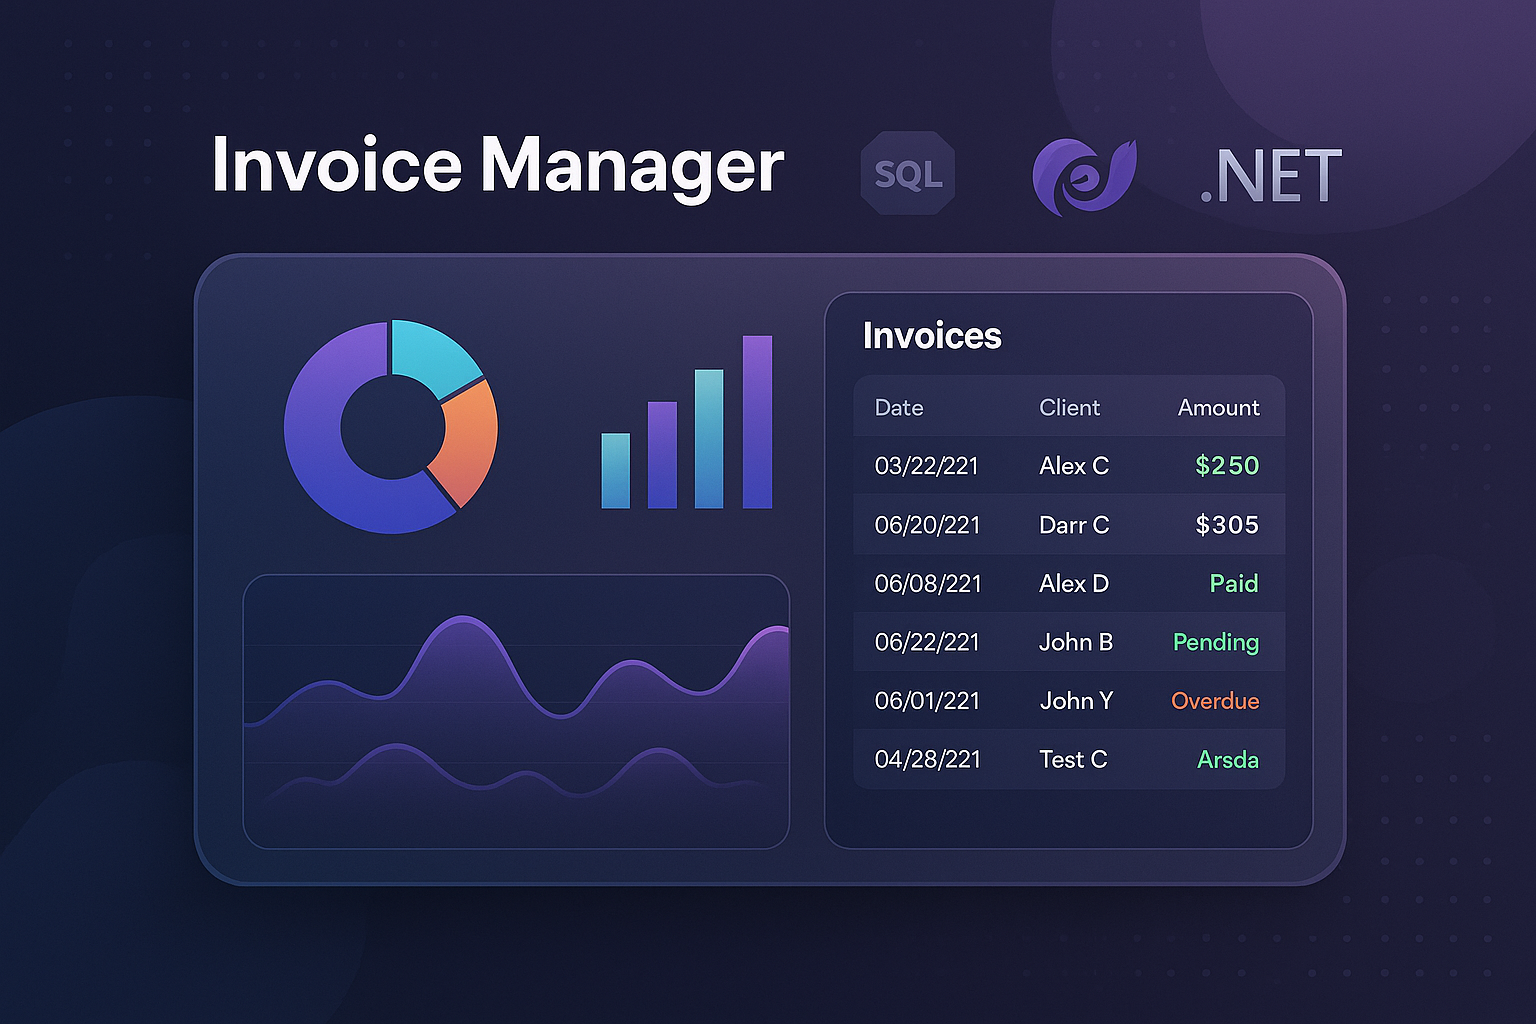Click the bar chart icon
This screenshot has width=1536, height=1024.
click(x=685, y=440)
